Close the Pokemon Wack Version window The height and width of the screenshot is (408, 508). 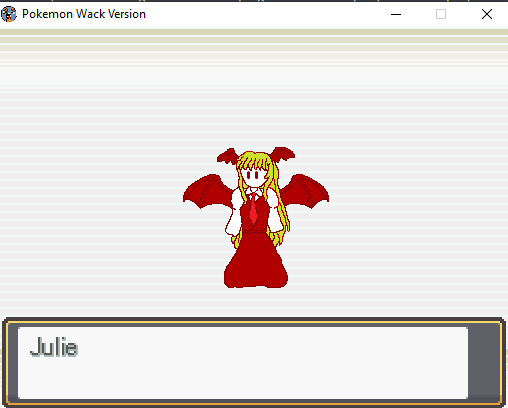[x=487, y=14]
